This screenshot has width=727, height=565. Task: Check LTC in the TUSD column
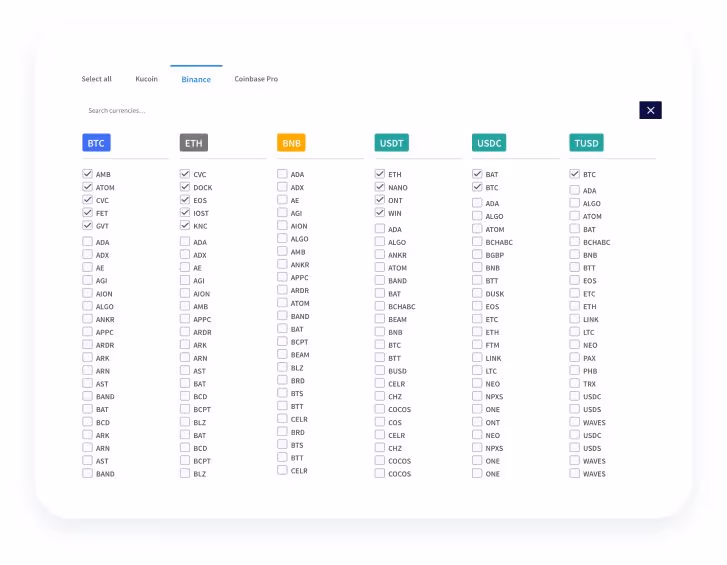coord(574,332)
